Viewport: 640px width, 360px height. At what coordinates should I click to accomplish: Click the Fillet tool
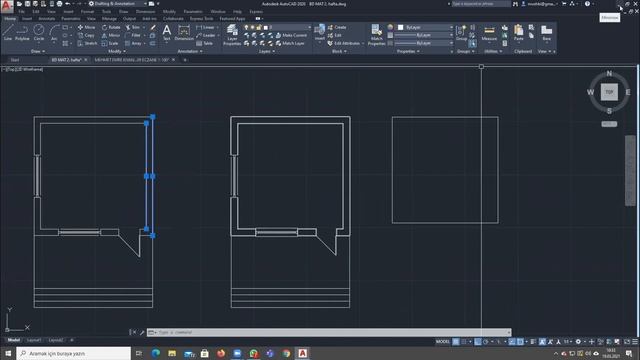133,36
